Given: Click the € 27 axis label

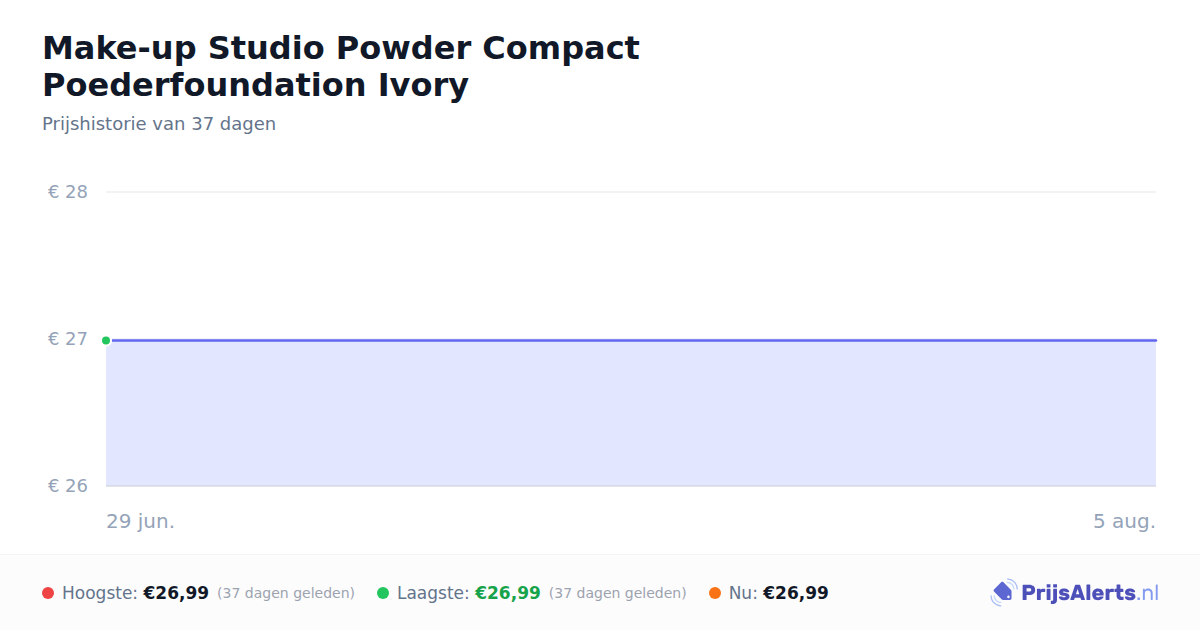Looking at the screenshot, I should 68,339.
